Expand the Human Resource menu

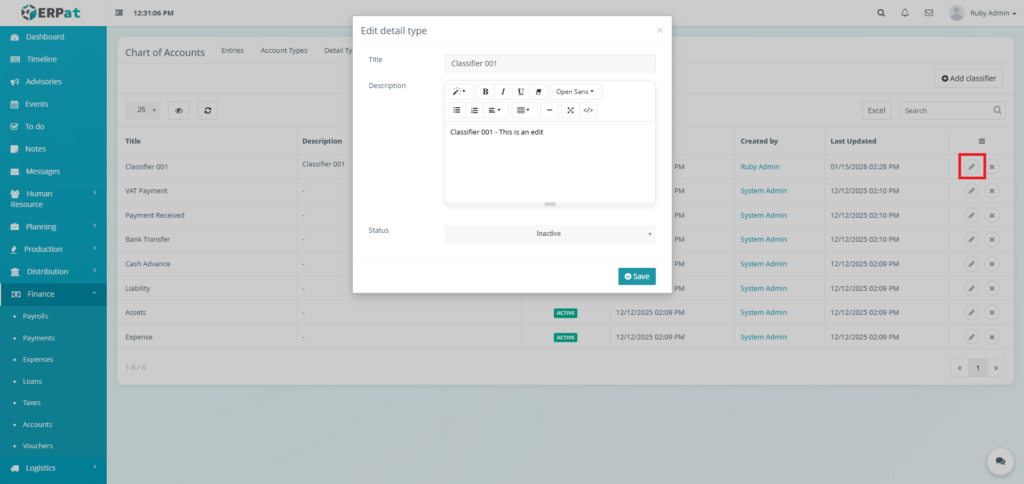[x=54, y=199]
